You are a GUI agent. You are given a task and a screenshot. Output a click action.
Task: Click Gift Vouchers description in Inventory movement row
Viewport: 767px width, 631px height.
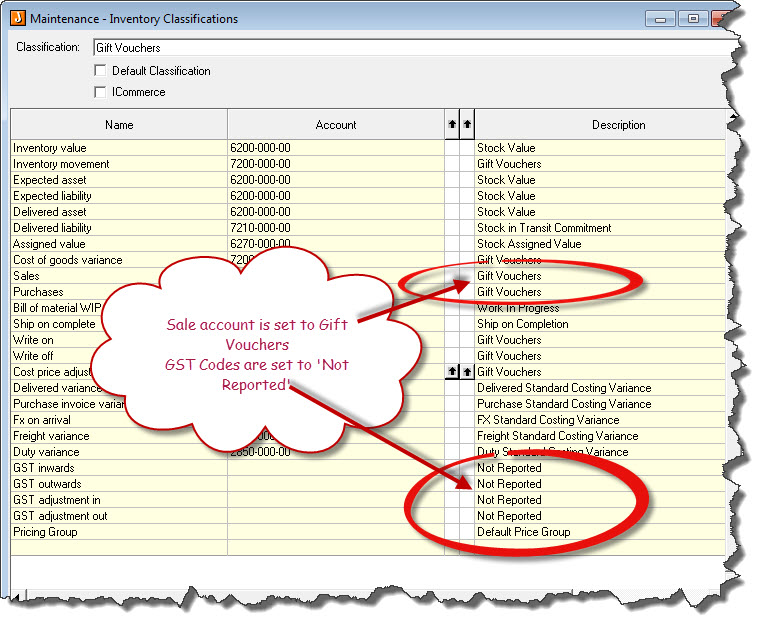[x=509, y=164]
